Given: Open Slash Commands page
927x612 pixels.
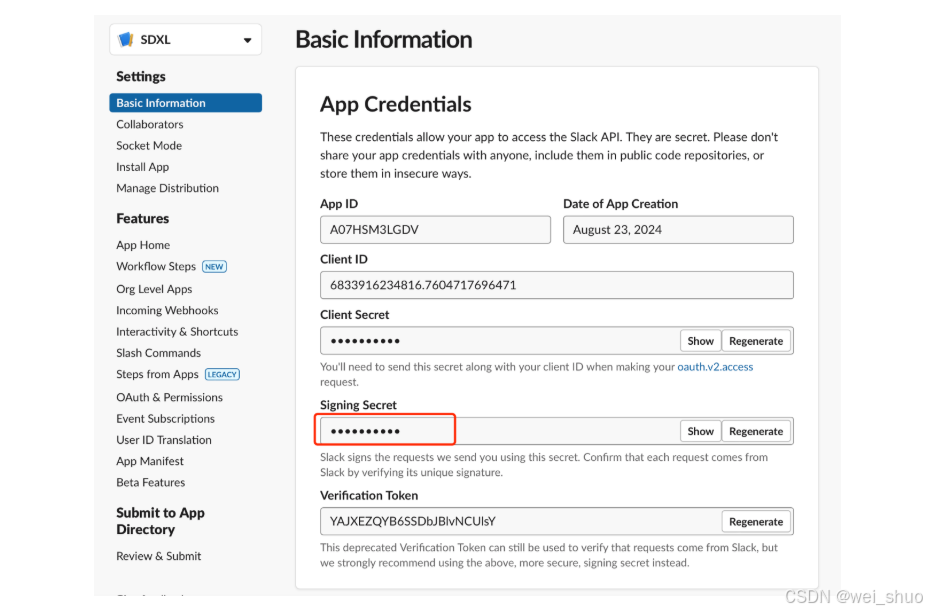Looking at the screenshot, I should [x=158, y=353].
